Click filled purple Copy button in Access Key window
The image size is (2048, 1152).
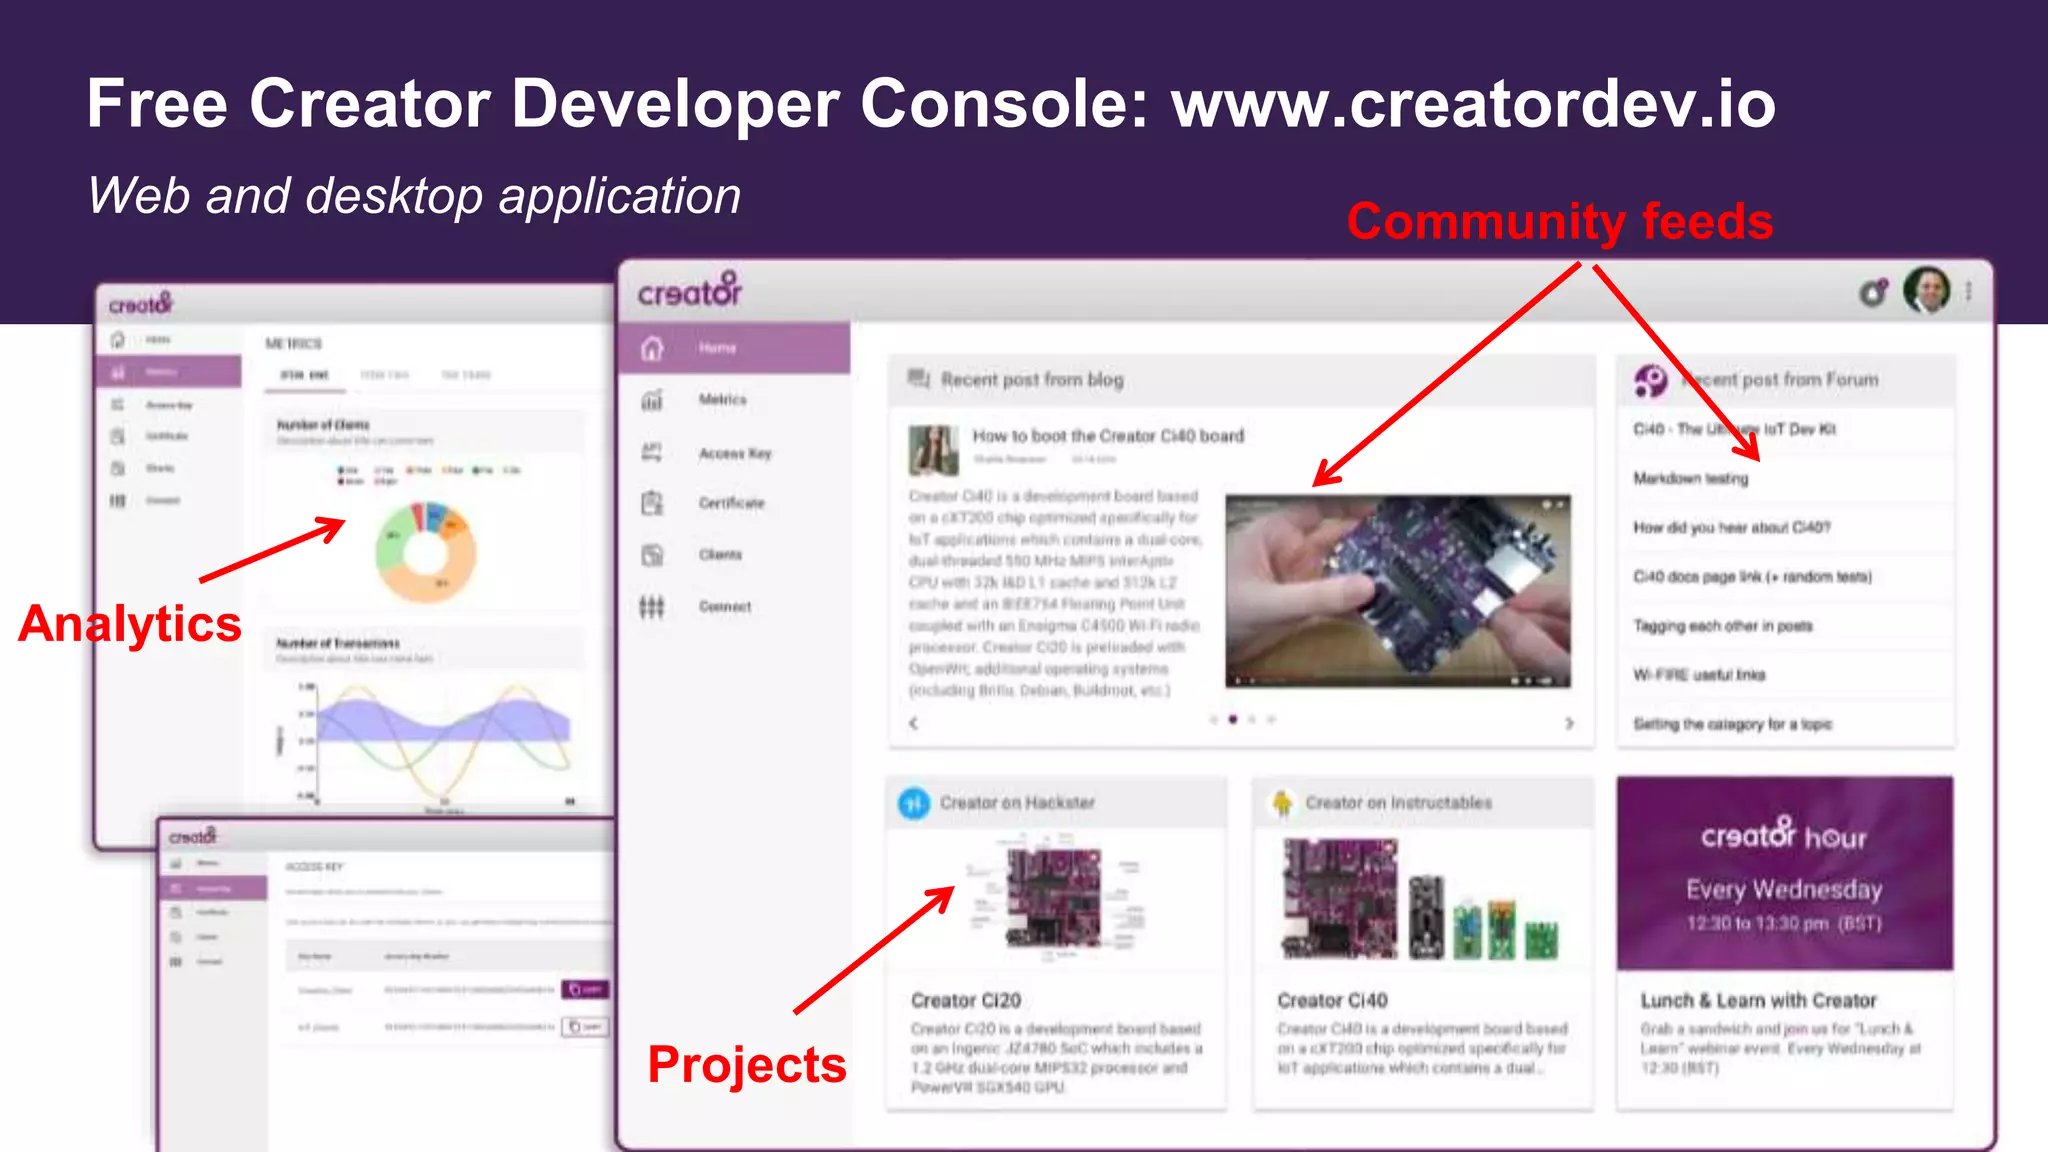(585, 989)
